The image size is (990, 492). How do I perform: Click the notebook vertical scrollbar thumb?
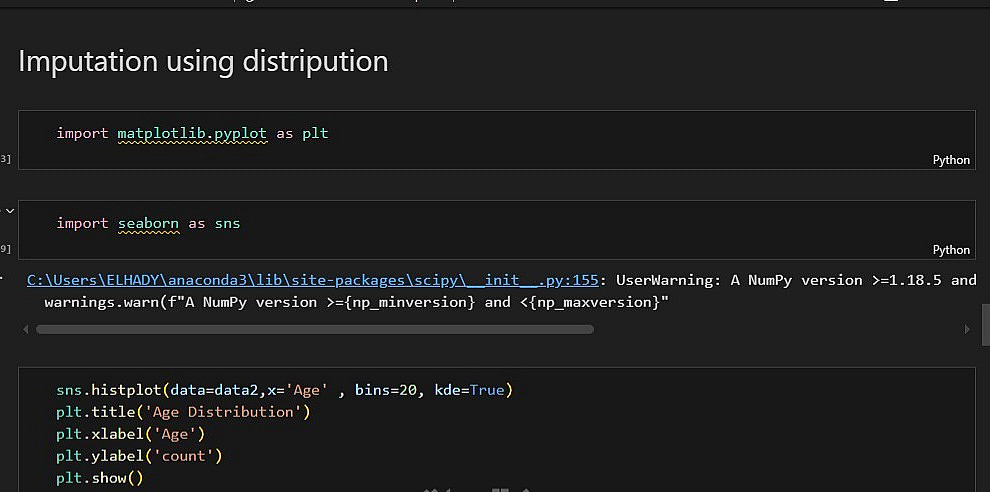pos(984,325)
